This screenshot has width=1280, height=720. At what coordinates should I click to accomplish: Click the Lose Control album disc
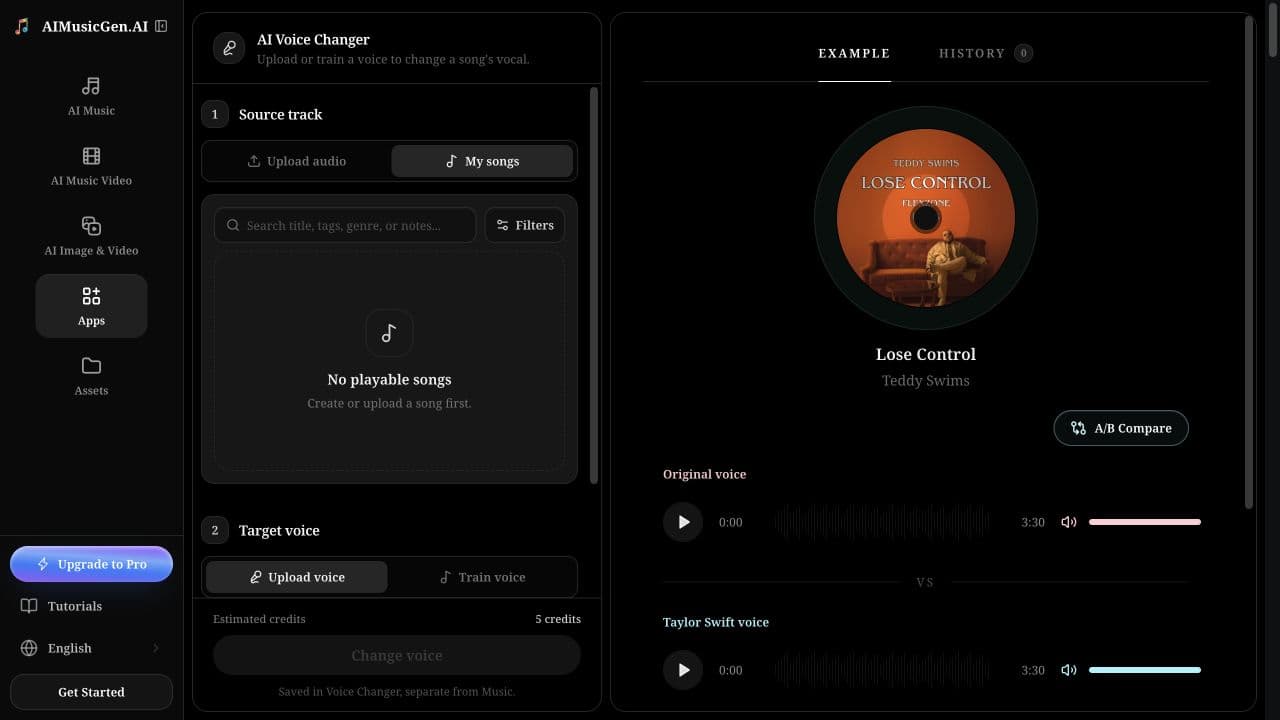(x=926, y=218)
